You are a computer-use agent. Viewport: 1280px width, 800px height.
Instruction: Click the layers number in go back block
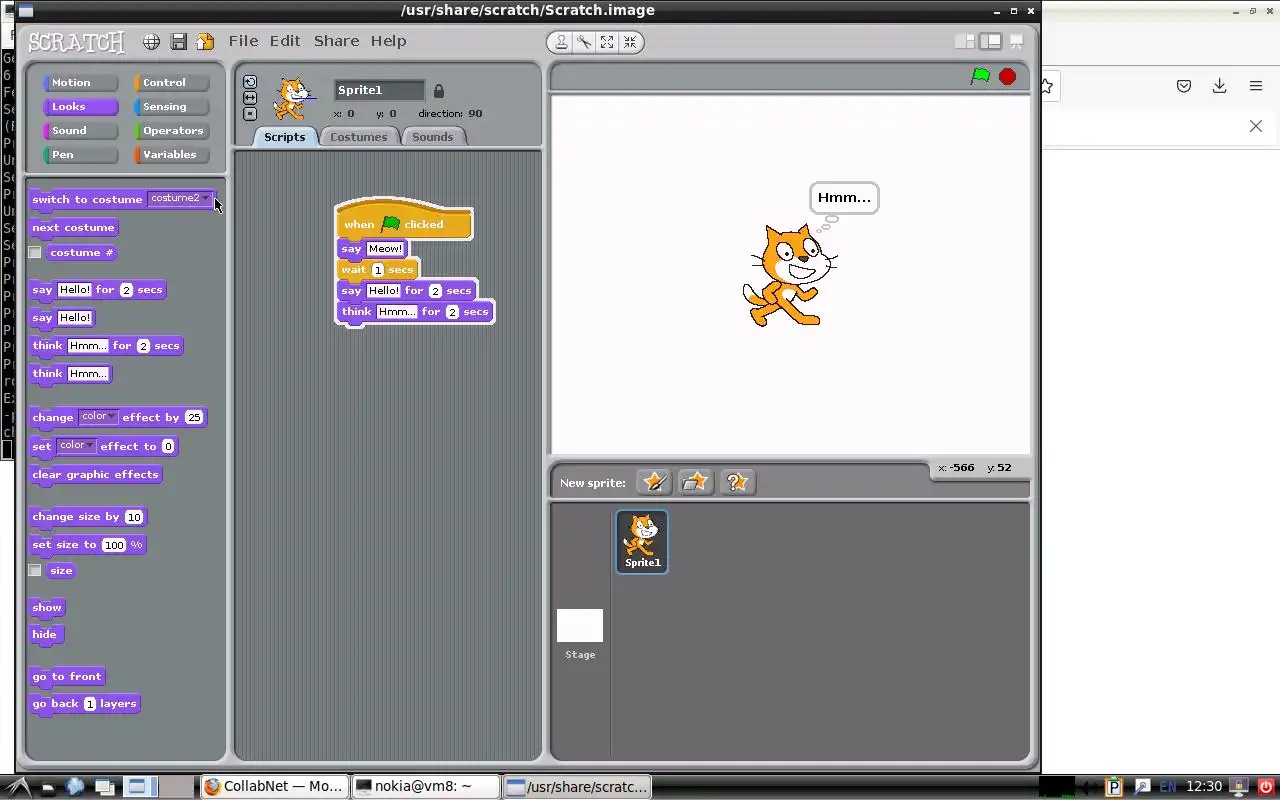point(90,704)
